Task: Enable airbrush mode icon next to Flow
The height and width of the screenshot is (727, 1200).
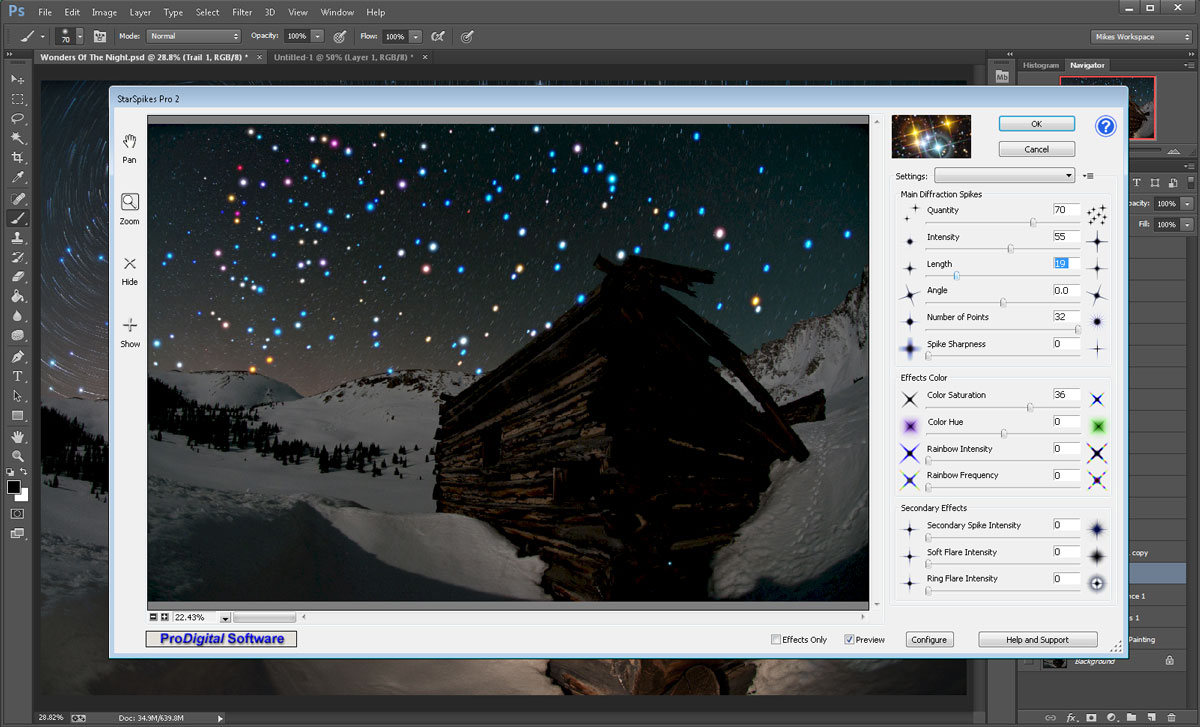Action: coord(437,36)
